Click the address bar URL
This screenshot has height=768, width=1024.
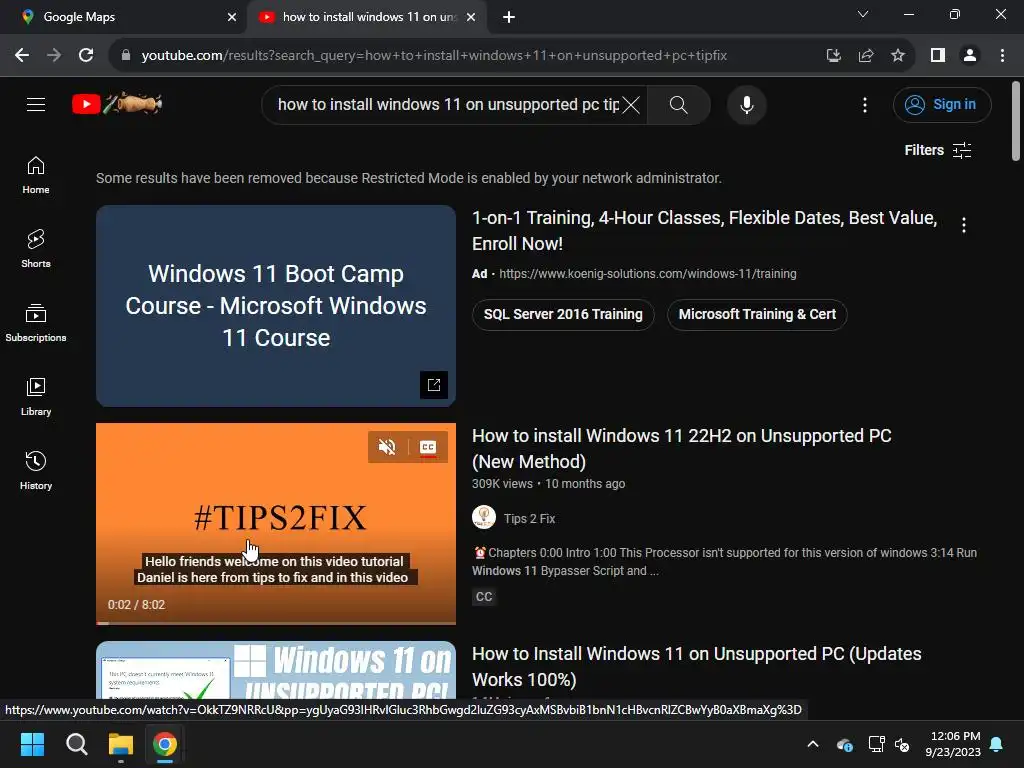pyautogui.click(x=434, y=56)
